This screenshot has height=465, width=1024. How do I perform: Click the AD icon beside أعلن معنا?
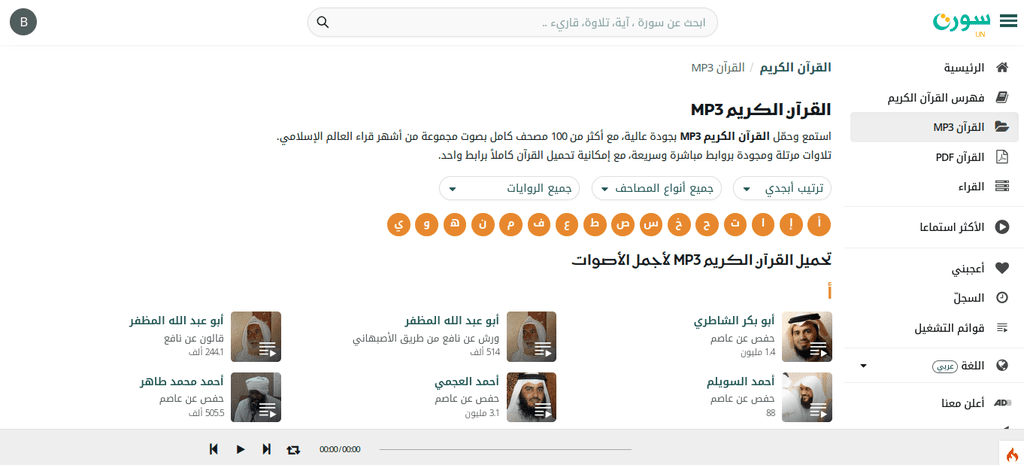(1001, 402)
